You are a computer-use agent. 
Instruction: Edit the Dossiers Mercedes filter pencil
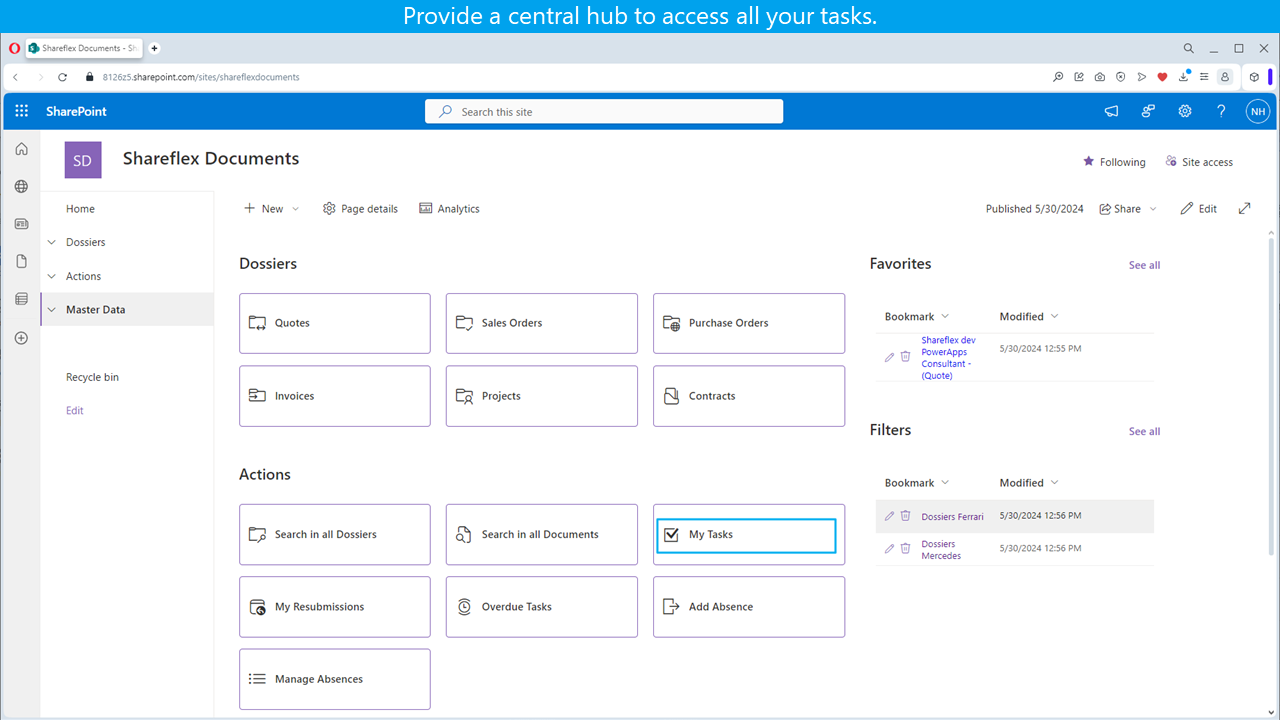coord(889,549)
